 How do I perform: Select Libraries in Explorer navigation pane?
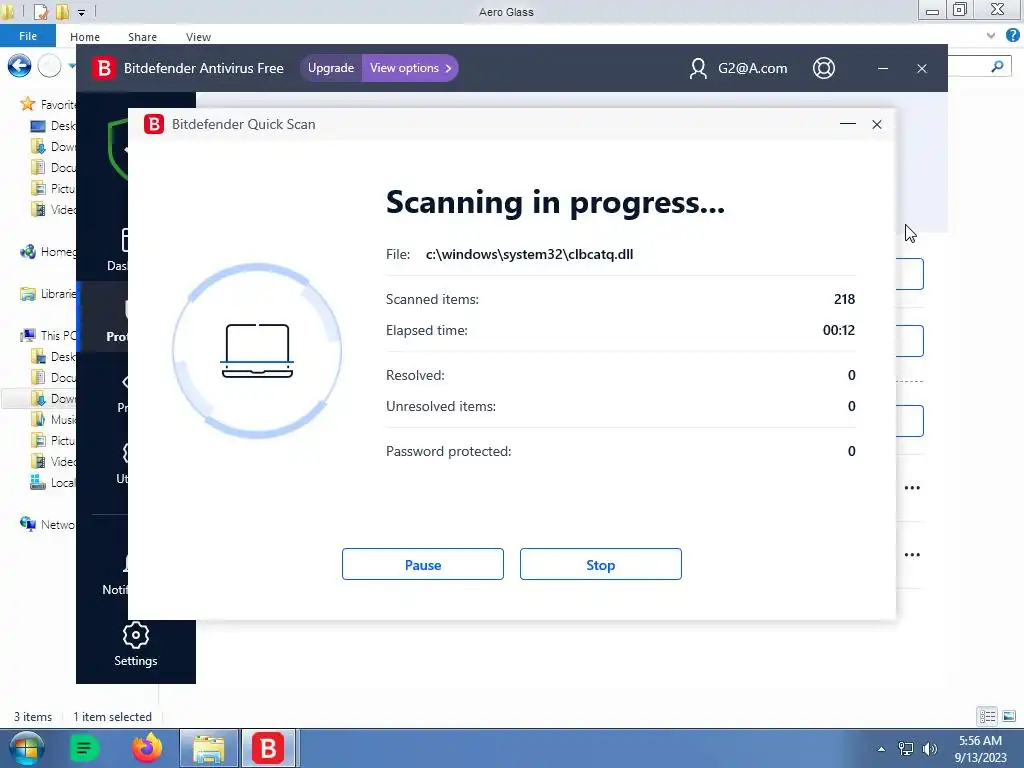click(x=48, y=294)
